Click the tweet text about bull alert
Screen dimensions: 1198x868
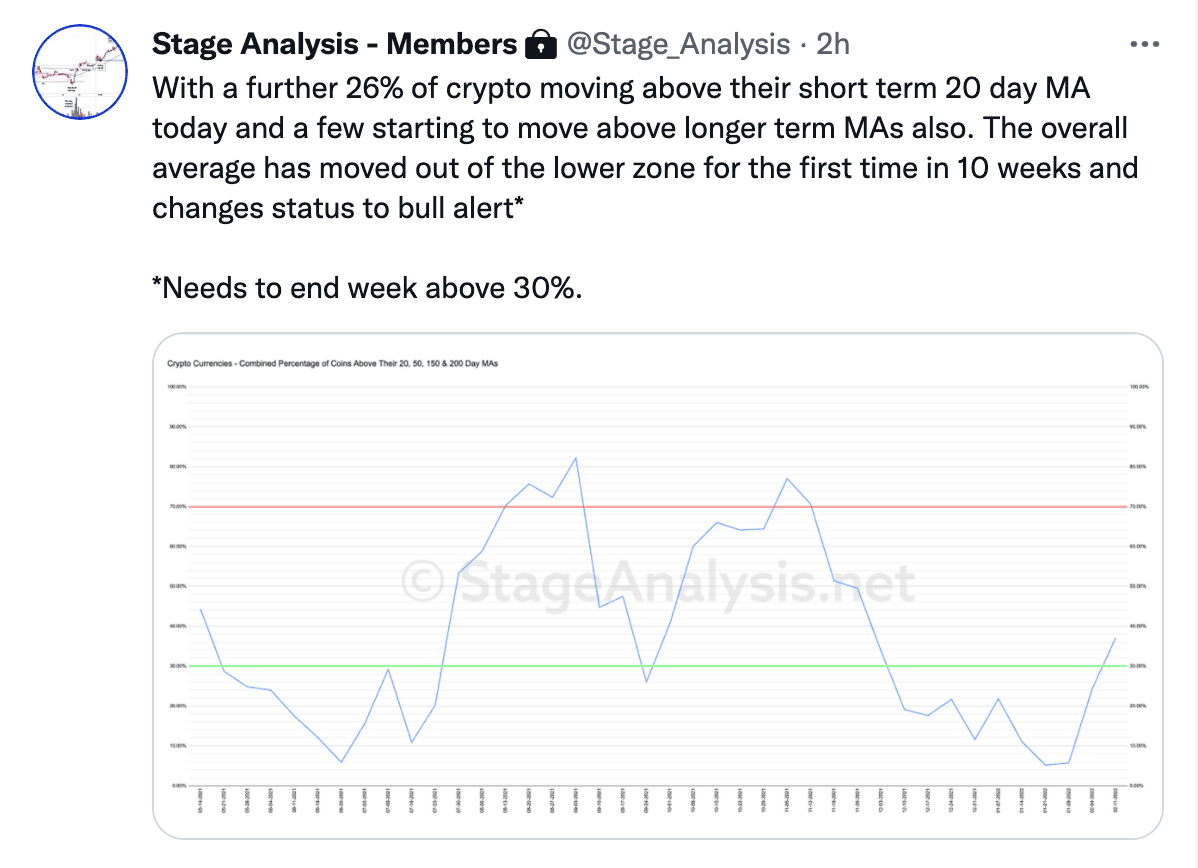tap(645, 148)
